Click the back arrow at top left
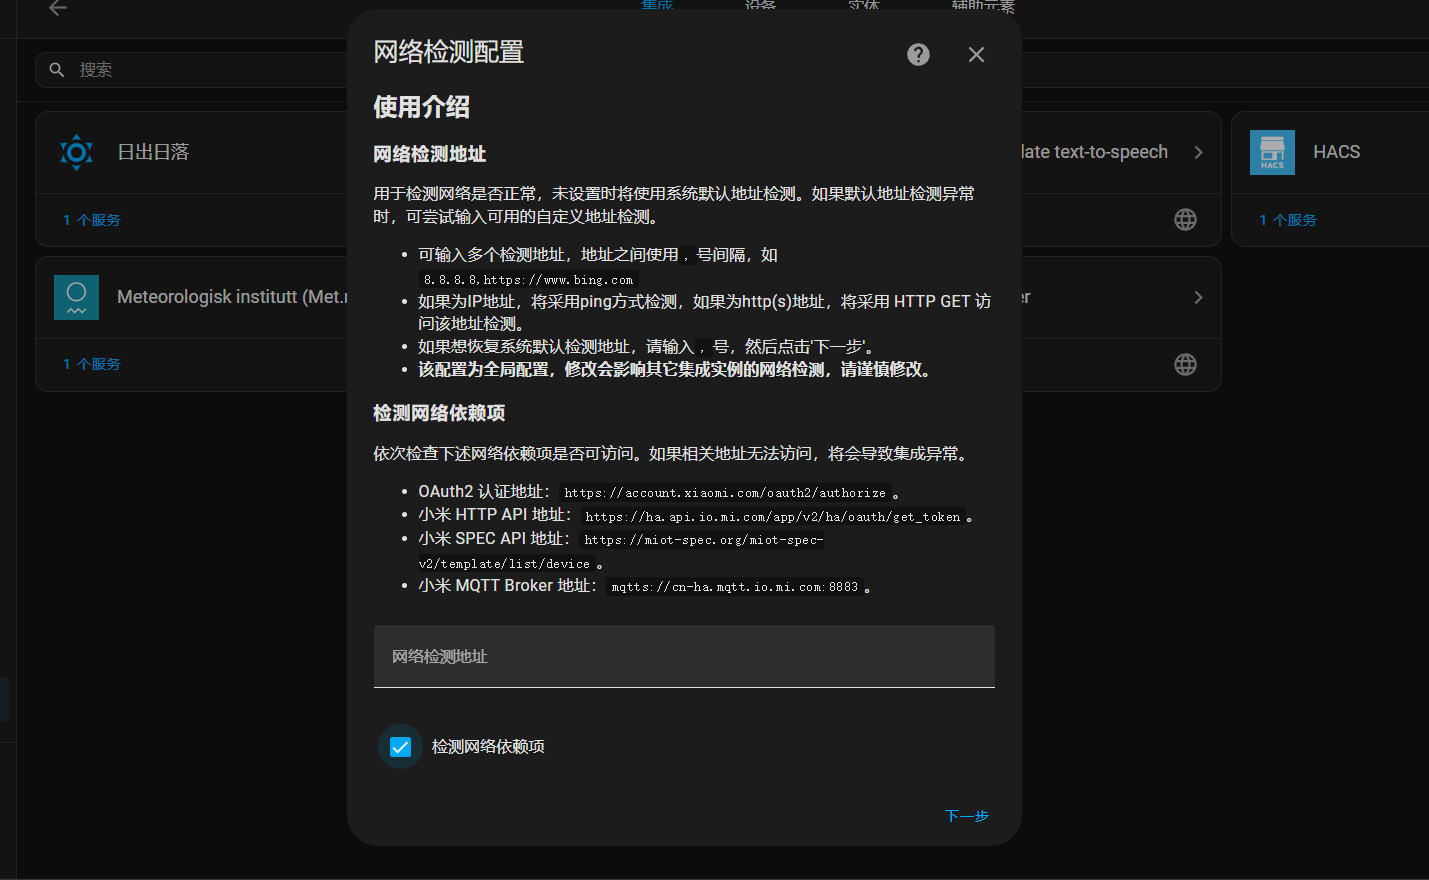This screenshot has width=1429, height=880. point(58,8)
